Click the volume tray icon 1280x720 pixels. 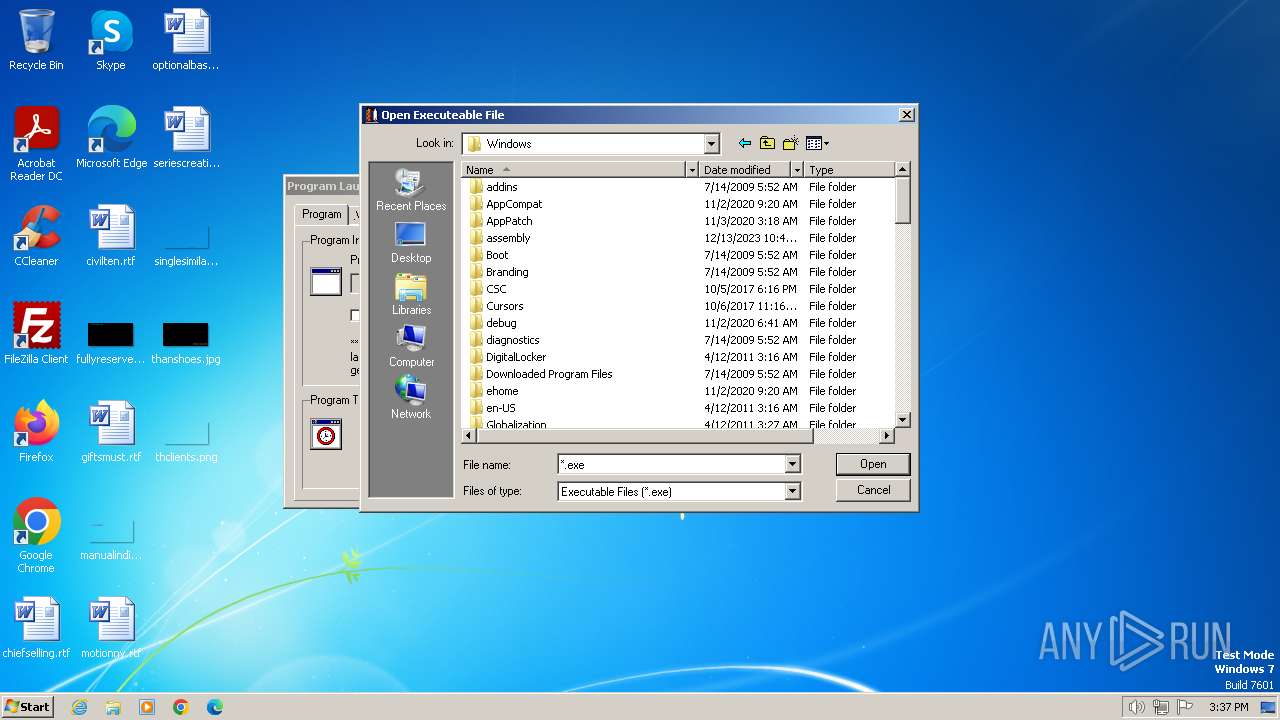(1136, 707)
